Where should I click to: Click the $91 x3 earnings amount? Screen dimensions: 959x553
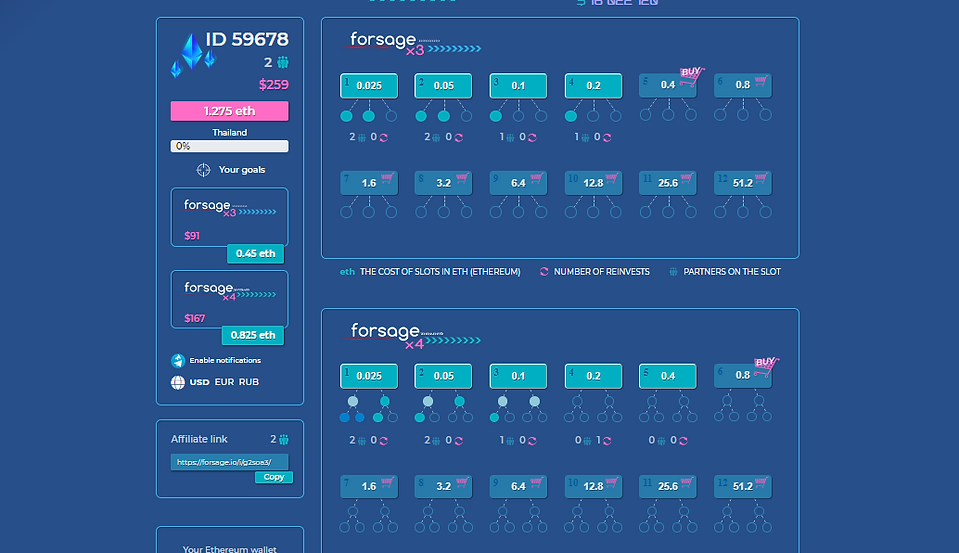pyautogui.click(x=192, y=236)
